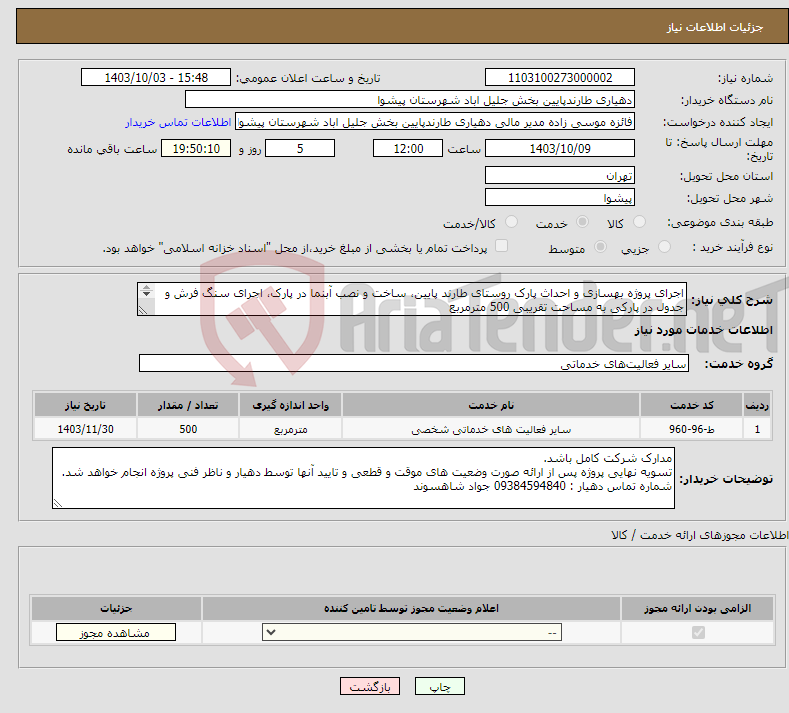This screenshot has width=789, height=713.
Task: Click the تاریخ نیاز column header
Action: tap(86, 405)
